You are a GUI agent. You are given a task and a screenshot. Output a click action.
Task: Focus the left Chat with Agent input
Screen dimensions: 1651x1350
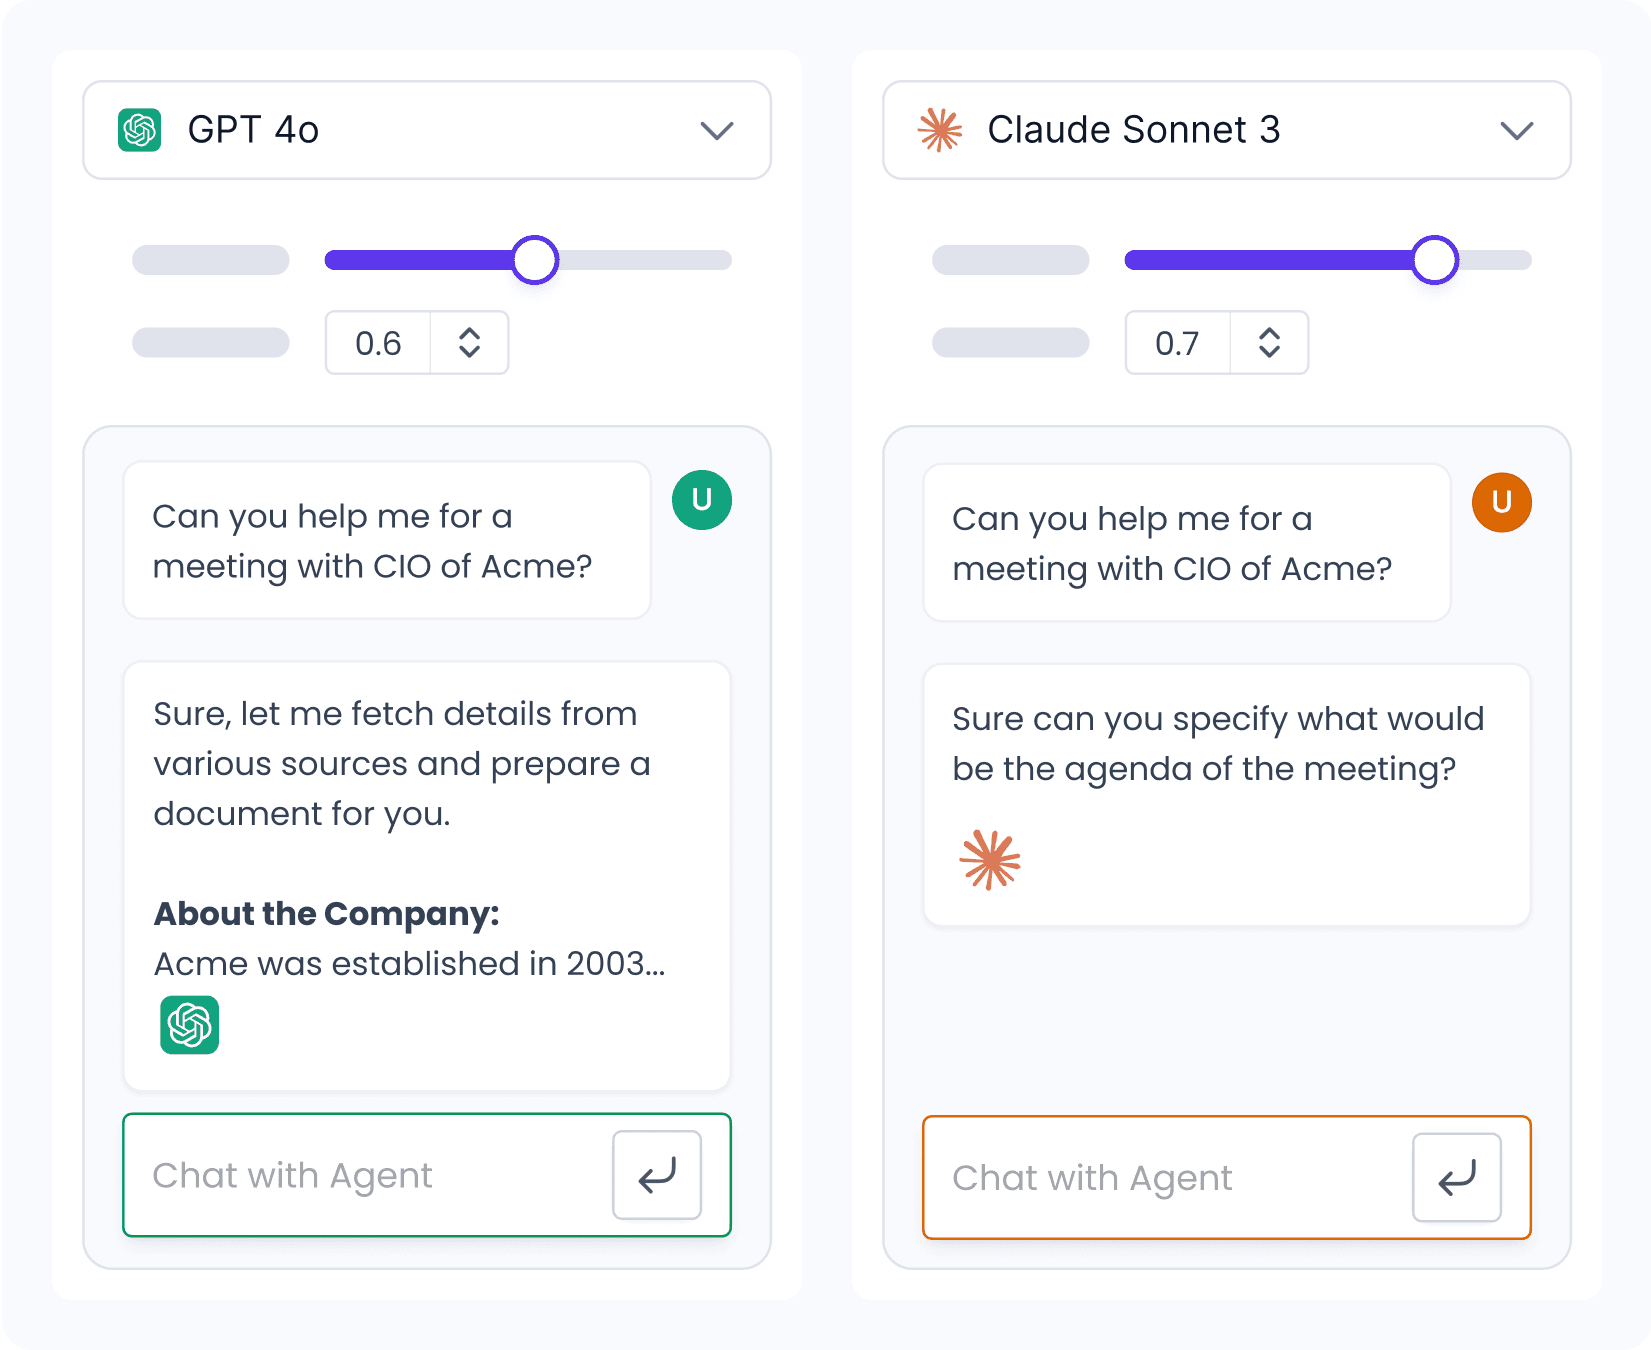(x=370, y=1176)
